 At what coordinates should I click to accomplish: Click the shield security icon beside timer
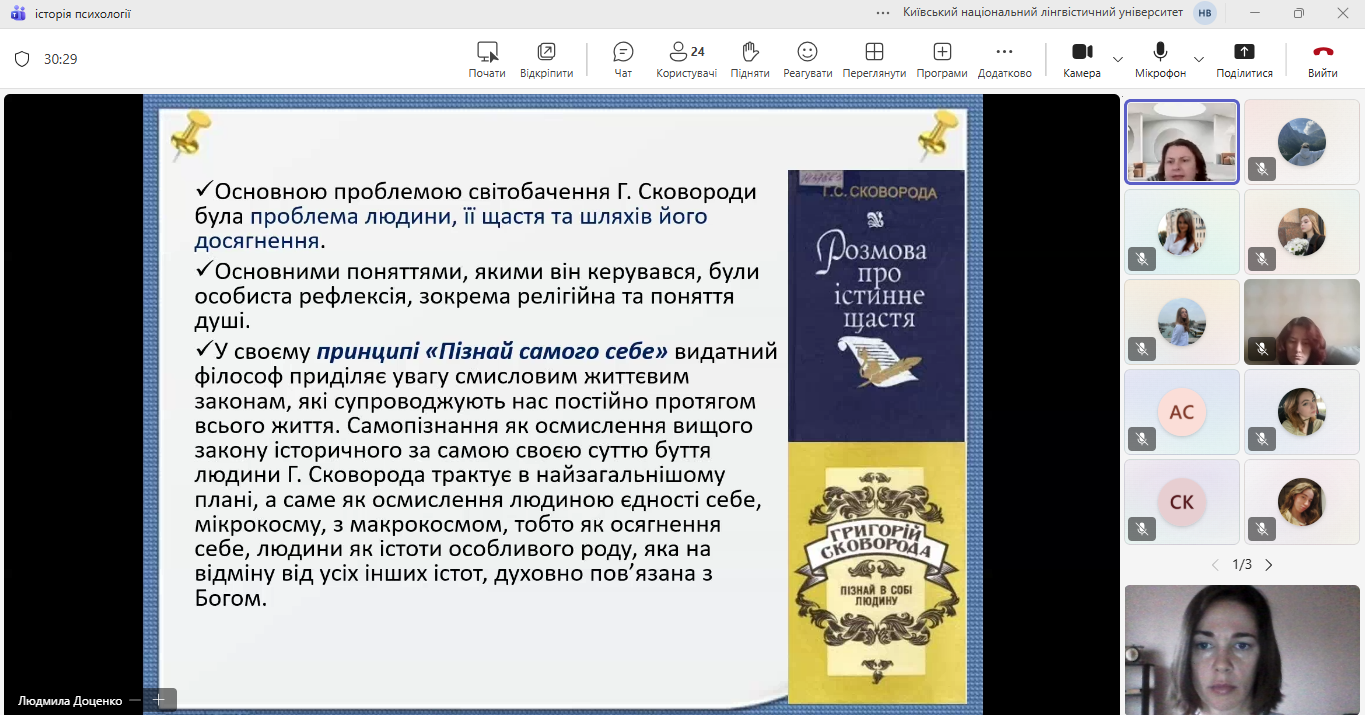(x=22, y=59)
